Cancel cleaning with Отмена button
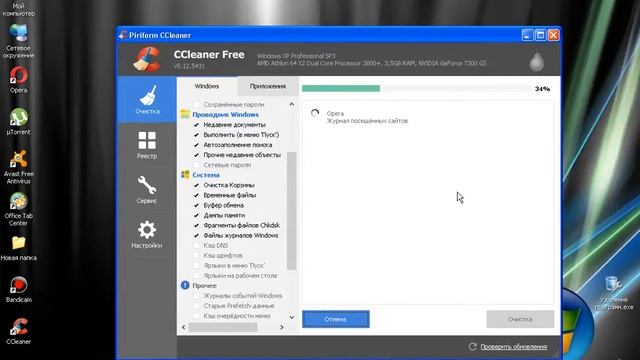640x360 pixels. click(336, 319)
